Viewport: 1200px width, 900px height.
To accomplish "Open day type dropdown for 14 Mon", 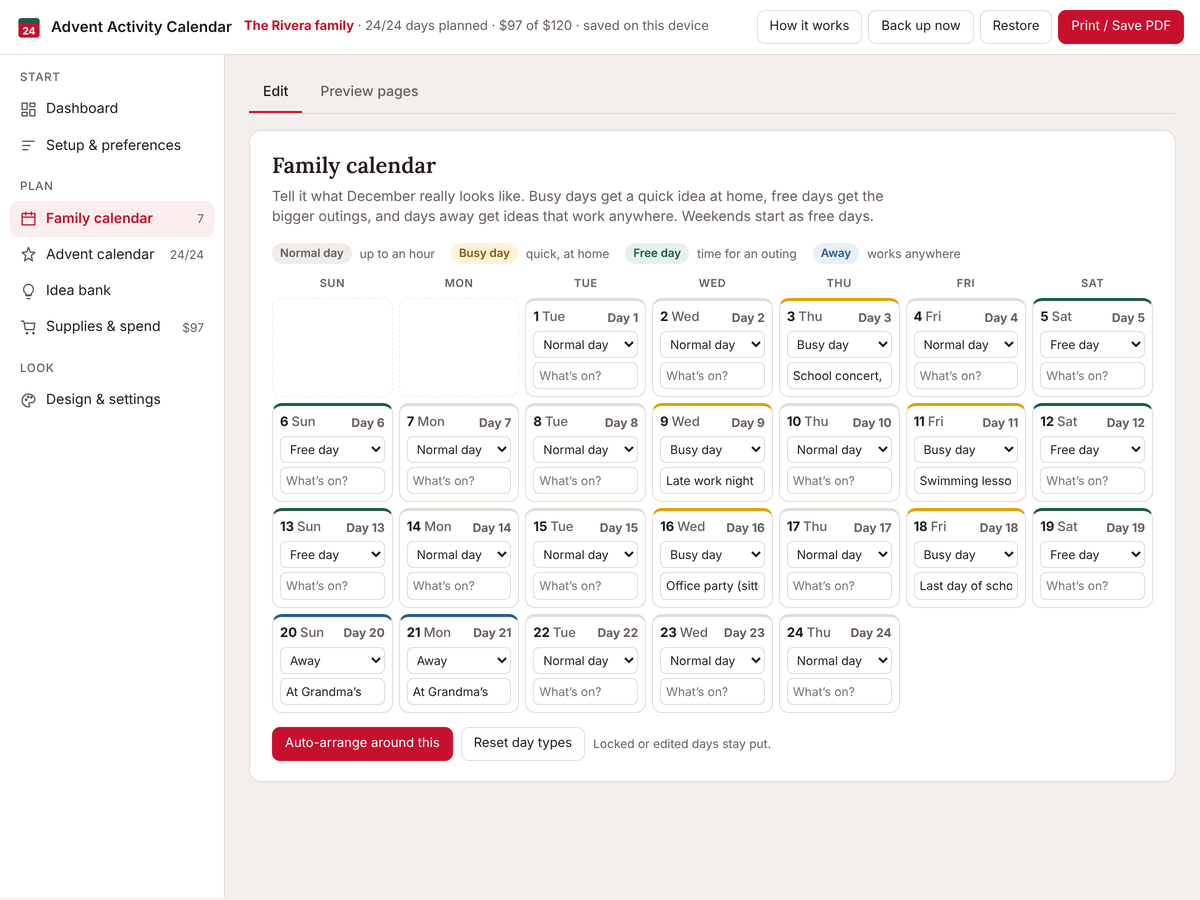I will click(459, 555).
